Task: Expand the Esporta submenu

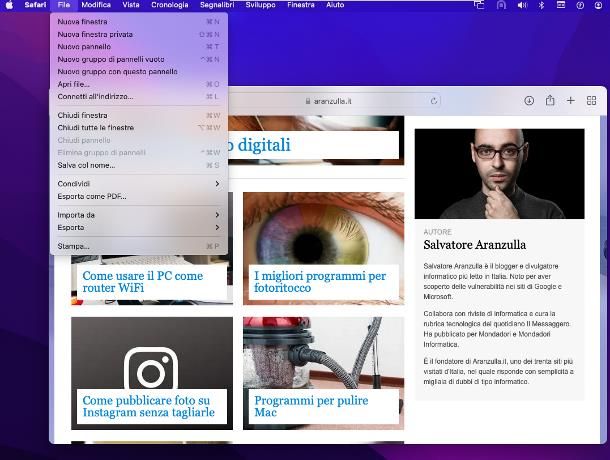Action: 139,227
